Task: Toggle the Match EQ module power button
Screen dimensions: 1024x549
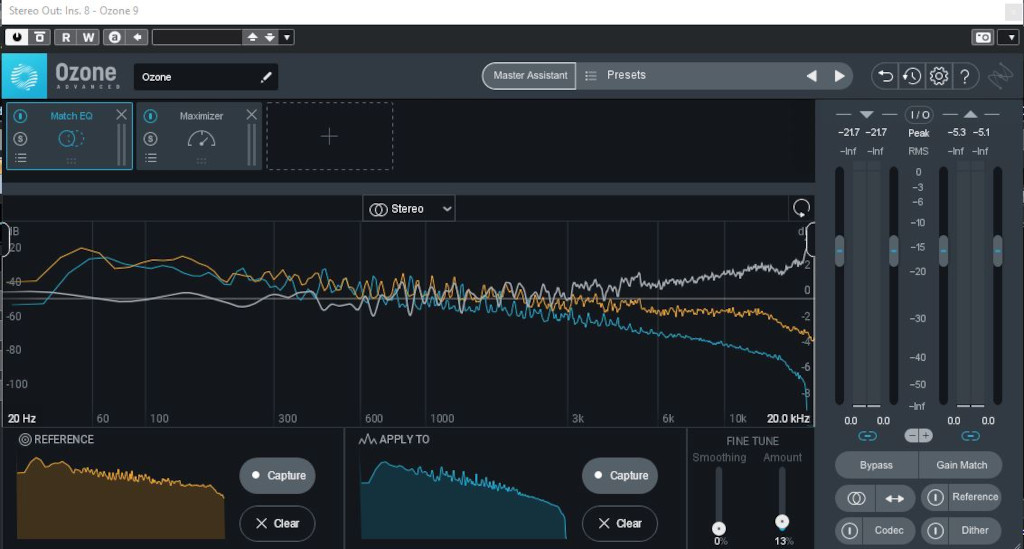Action: (x=20, y=116)
